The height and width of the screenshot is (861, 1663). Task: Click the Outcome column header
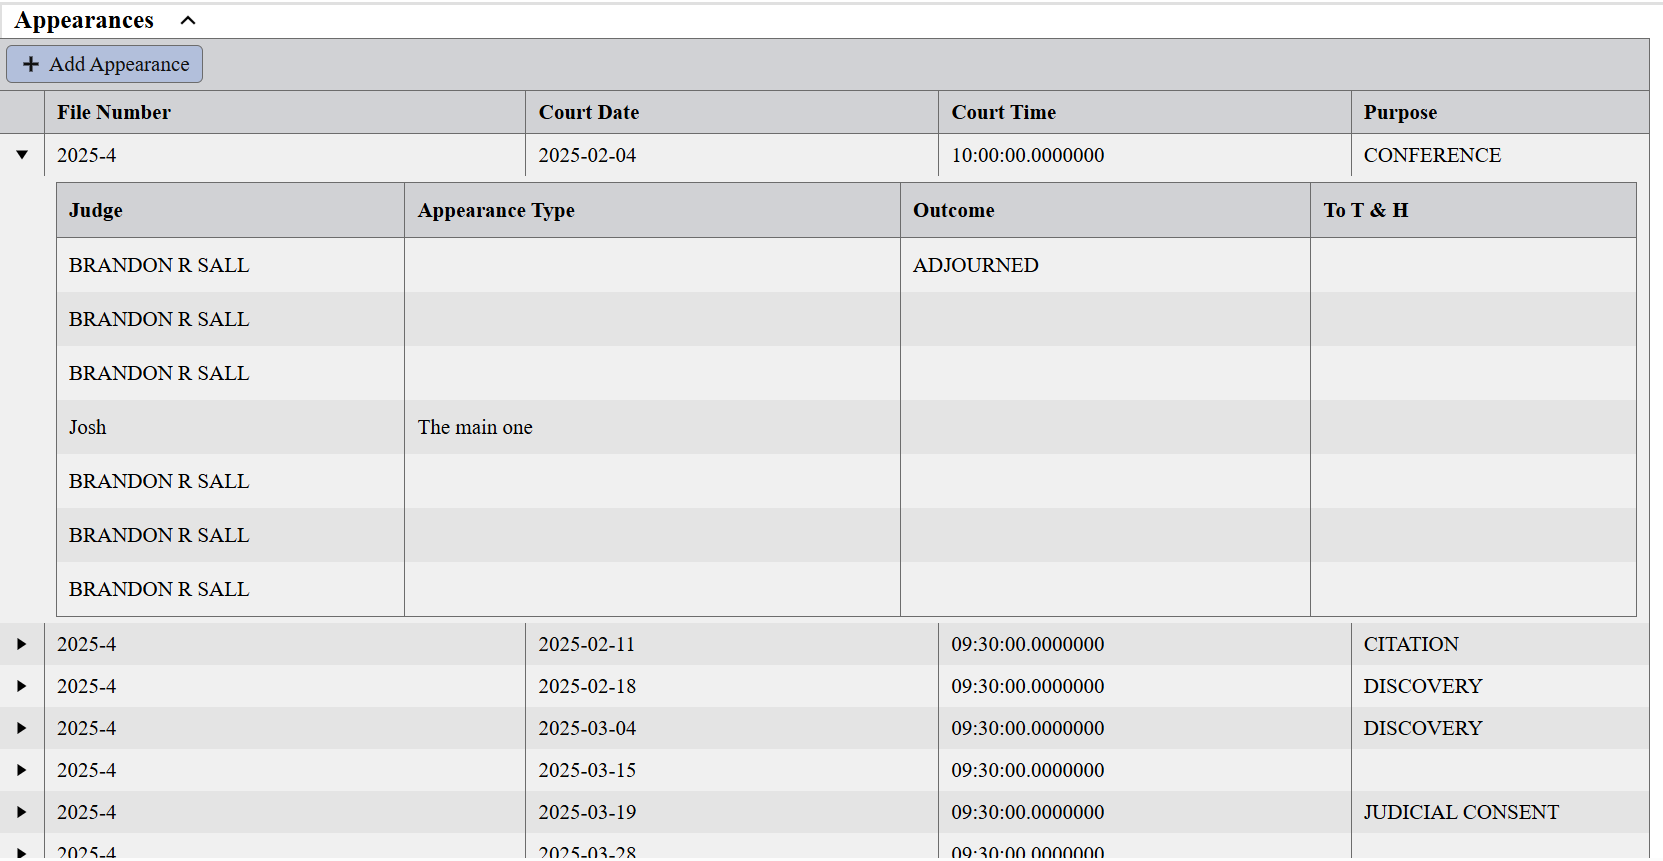click(953, 210)
